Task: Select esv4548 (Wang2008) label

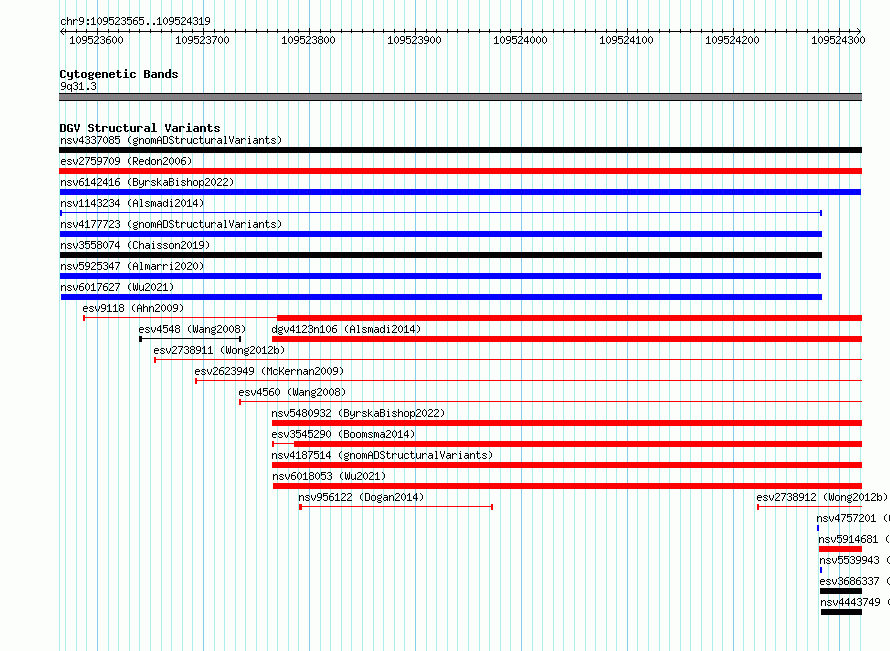Action: coord(192,329)
